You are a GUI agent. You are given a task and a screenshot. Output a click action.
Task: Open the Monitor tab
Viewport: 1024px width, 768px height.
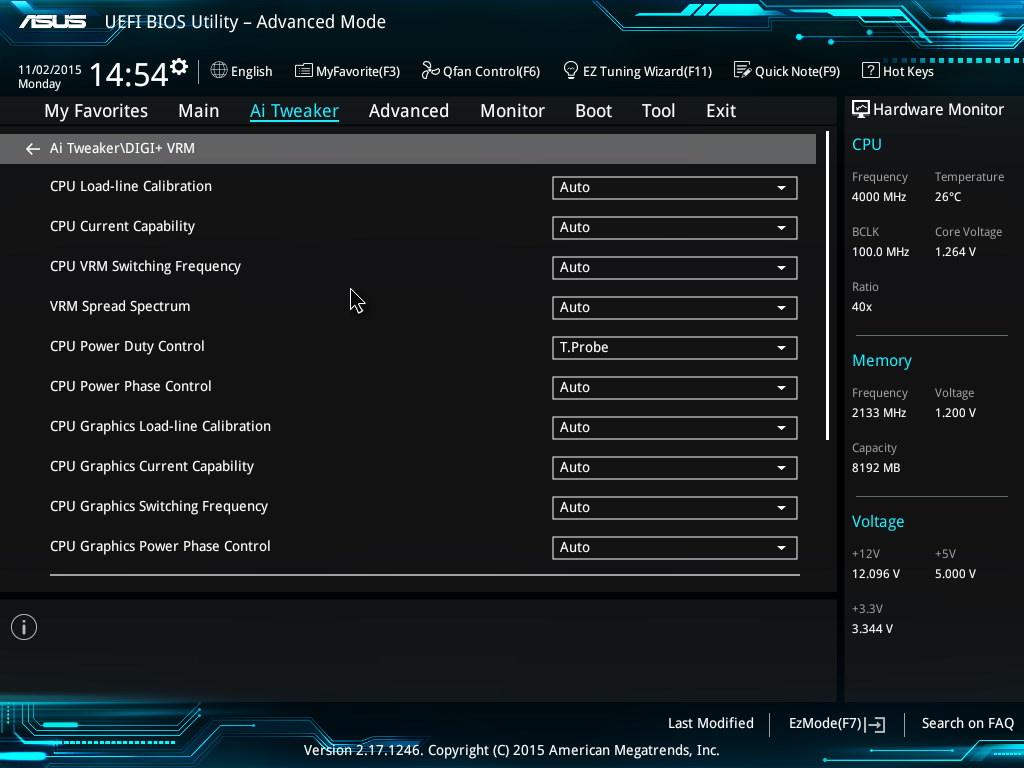pyautogui.click(x=512, y=111)
